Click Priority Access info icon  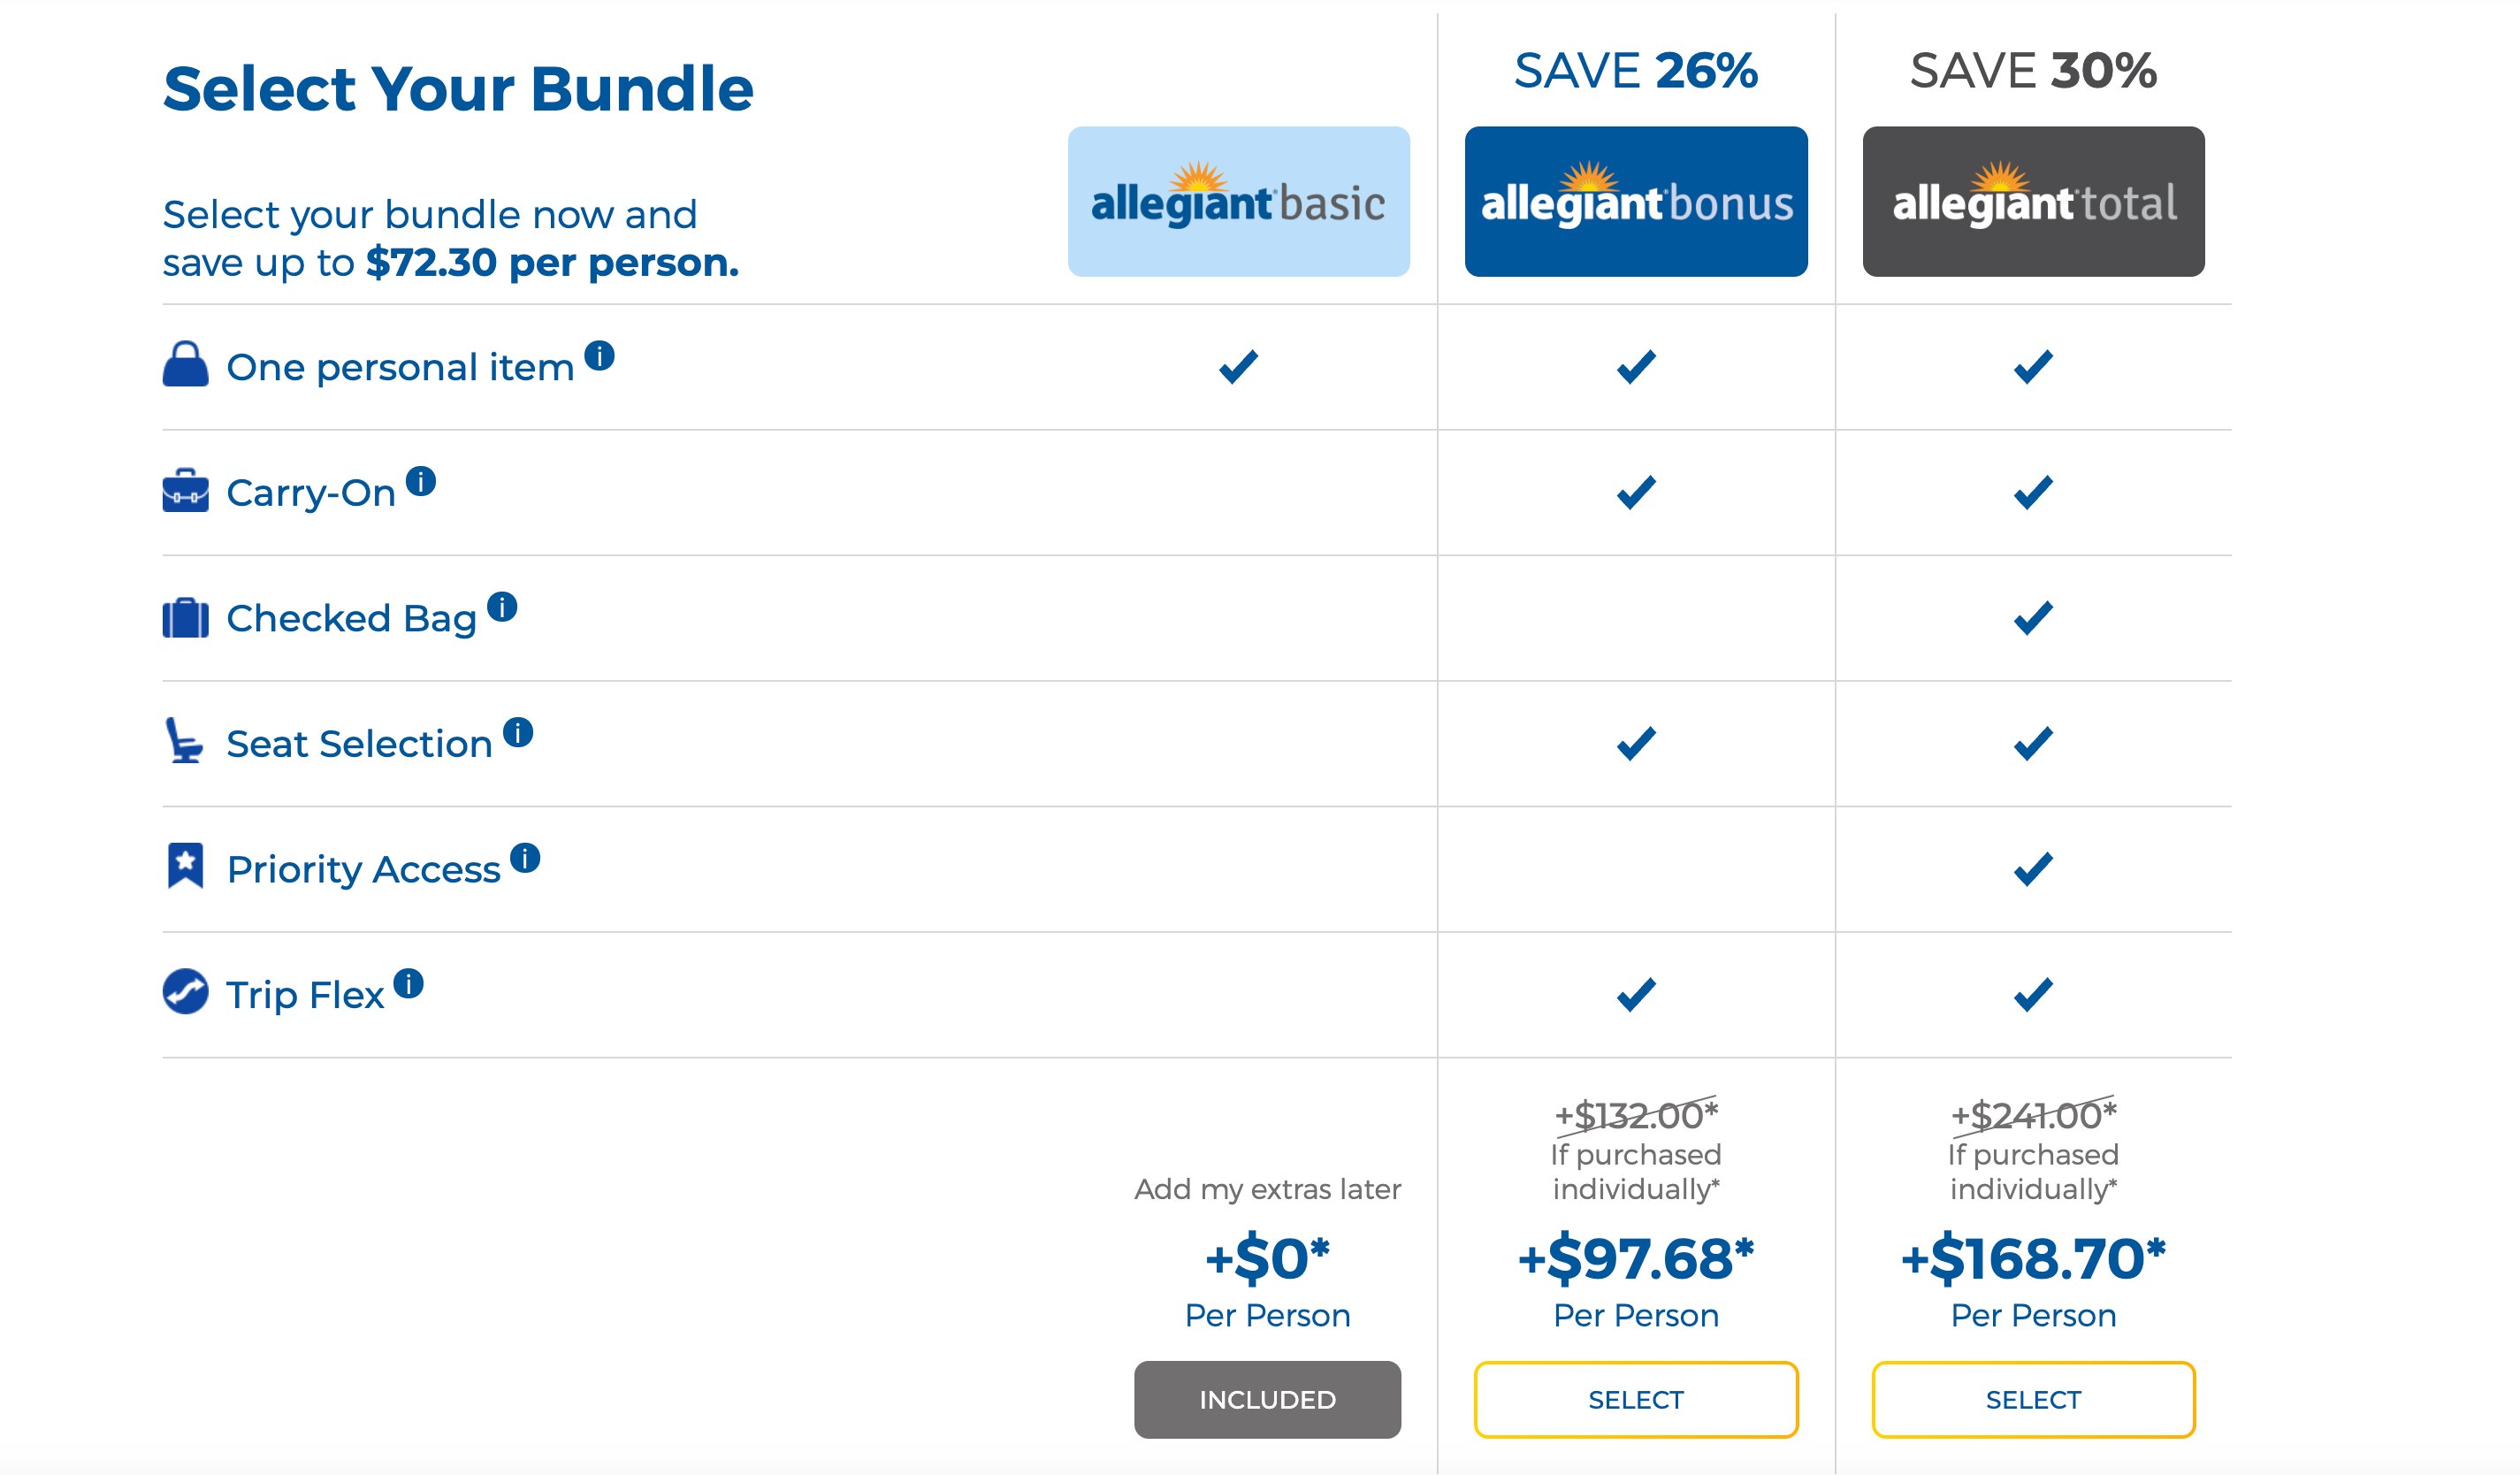click(525, 858)
